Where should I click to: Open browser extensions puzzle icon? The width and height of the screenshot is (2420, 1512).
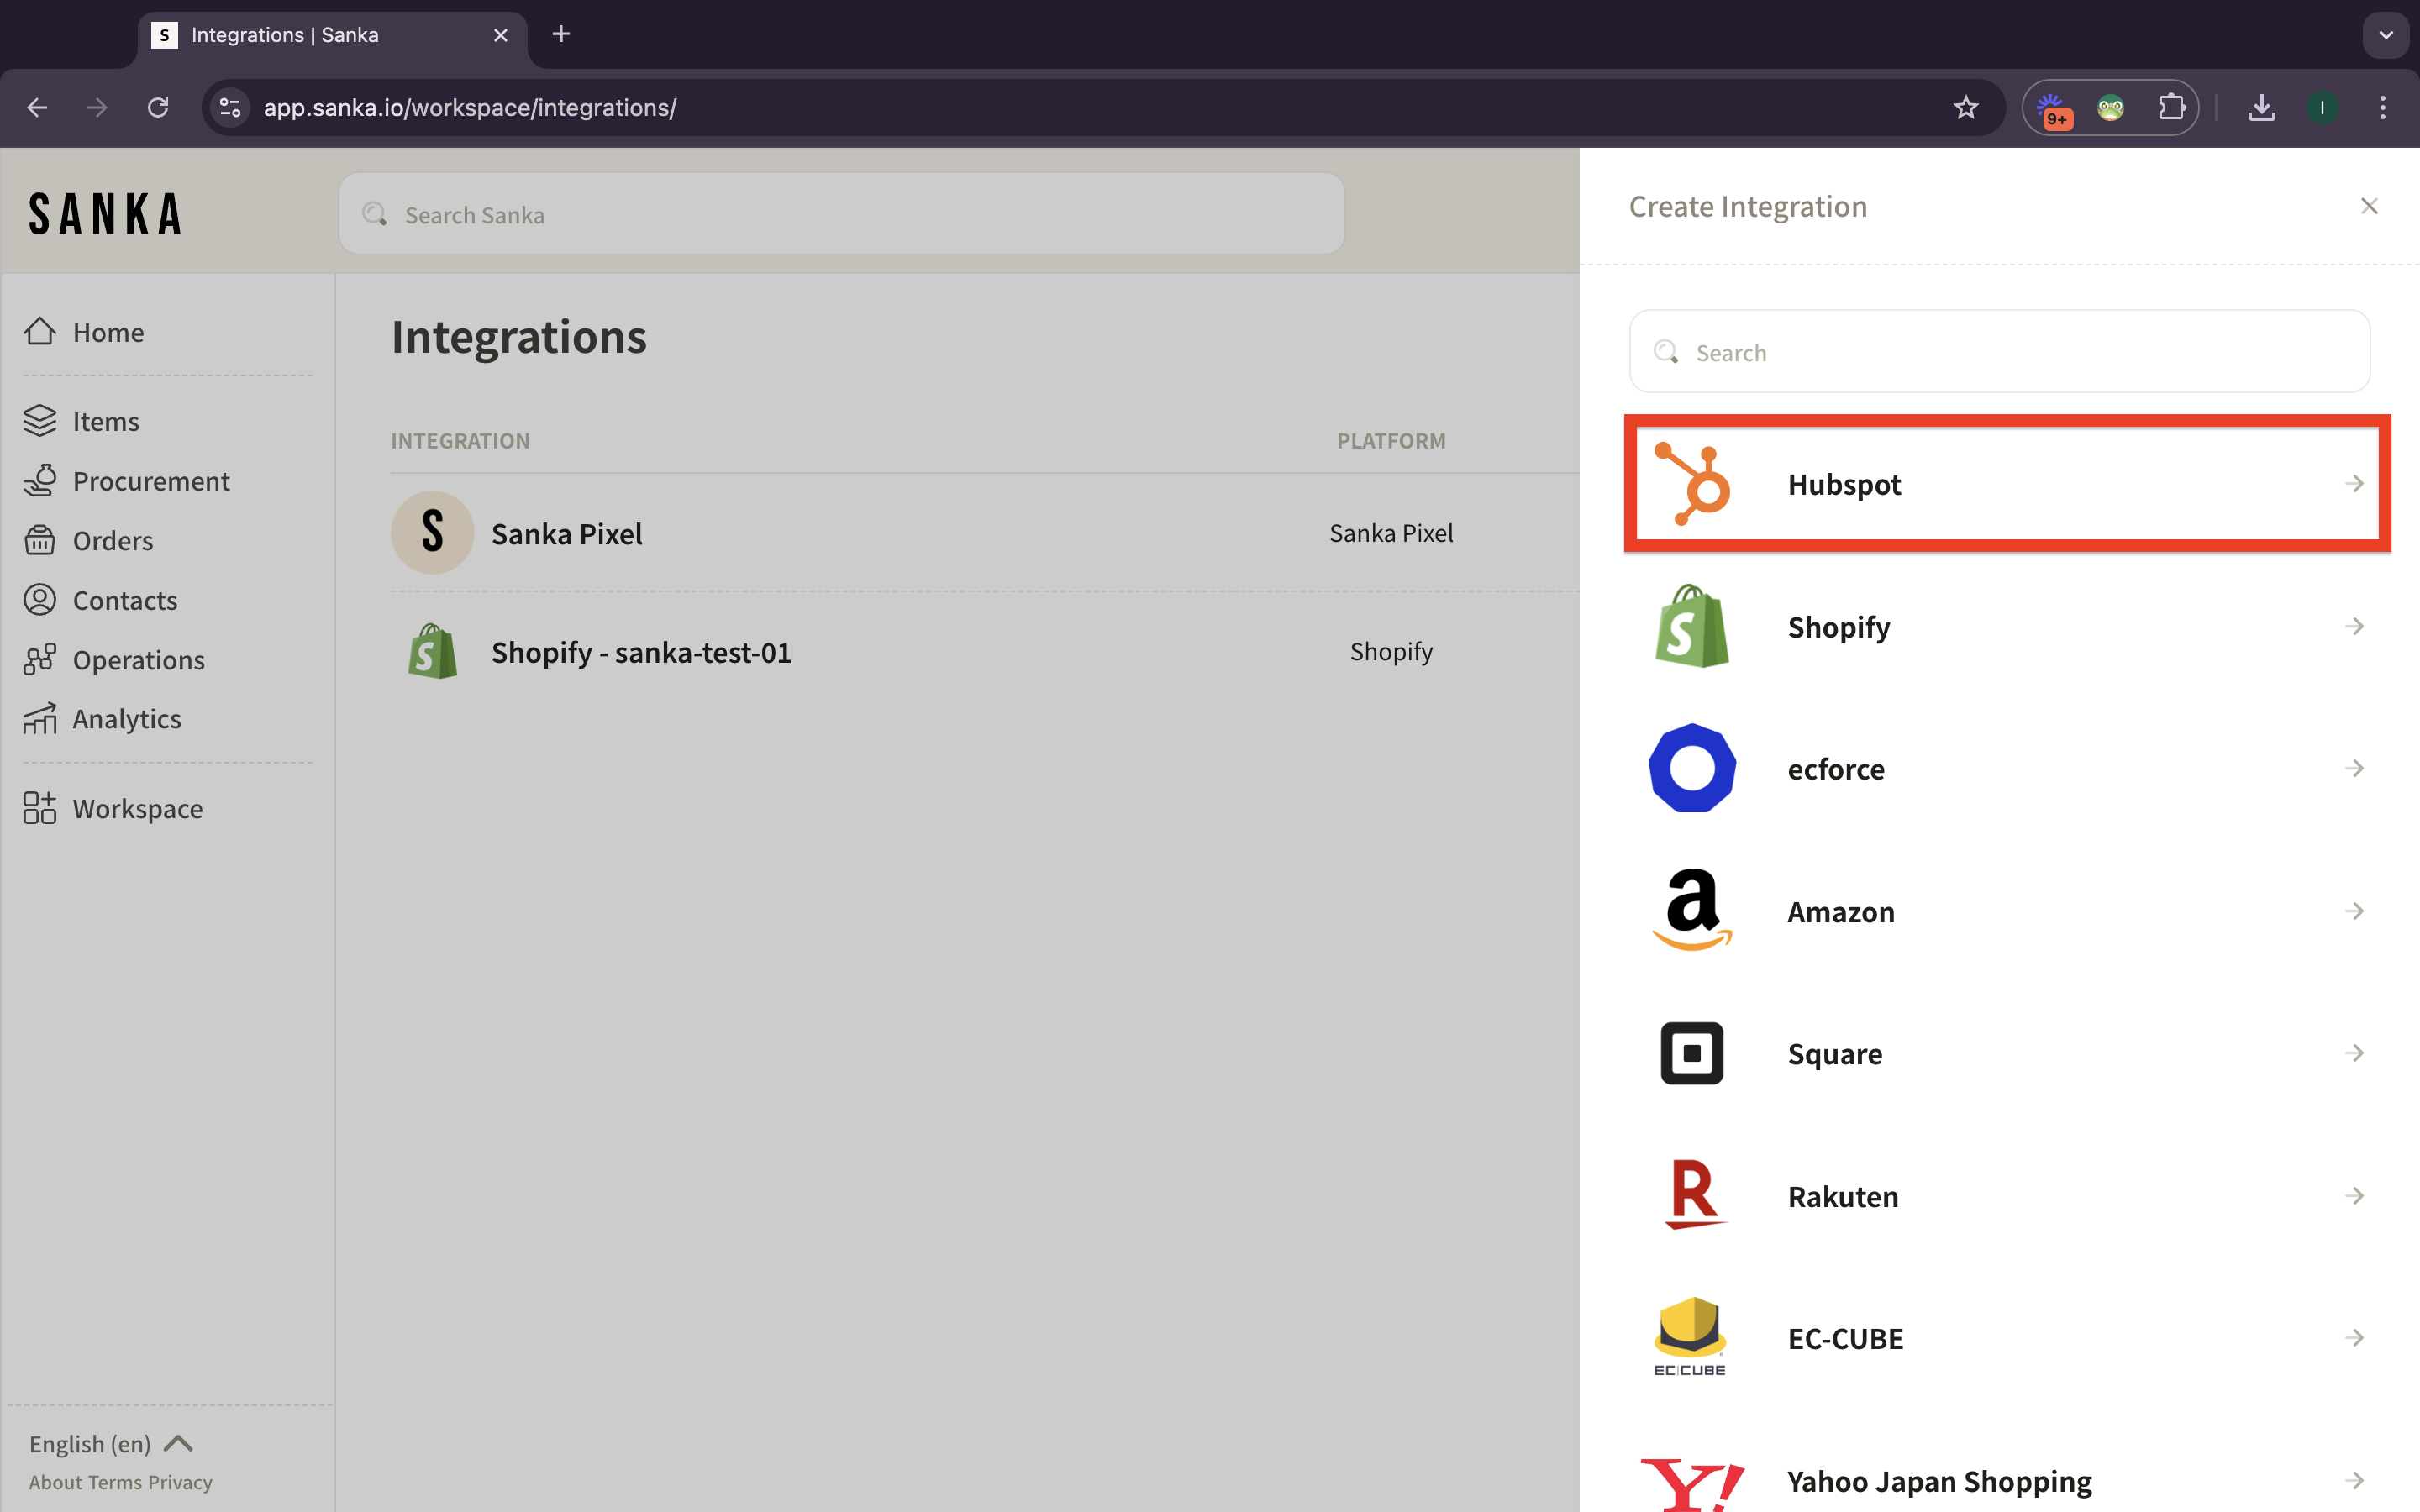pos(2171,108)
